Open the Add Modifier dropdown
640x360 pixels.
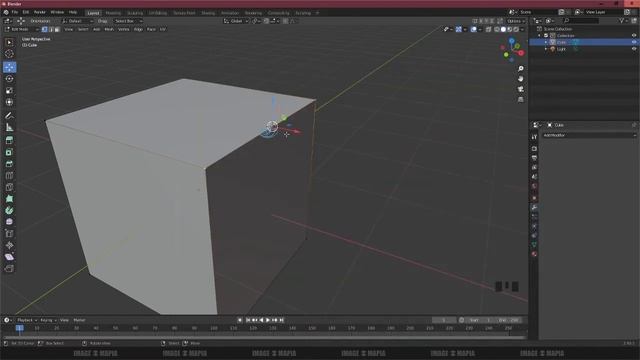coord(589,135)
